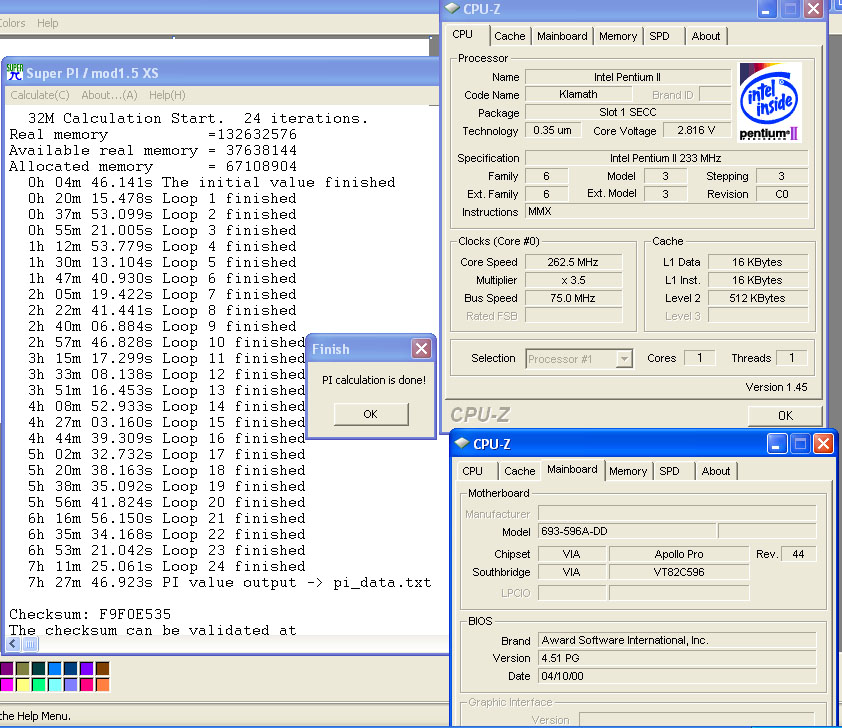This screenshot has width=842, height=728.
Task: Click the motherboard Model field 693-596A-DD
Action: (626, 532)
